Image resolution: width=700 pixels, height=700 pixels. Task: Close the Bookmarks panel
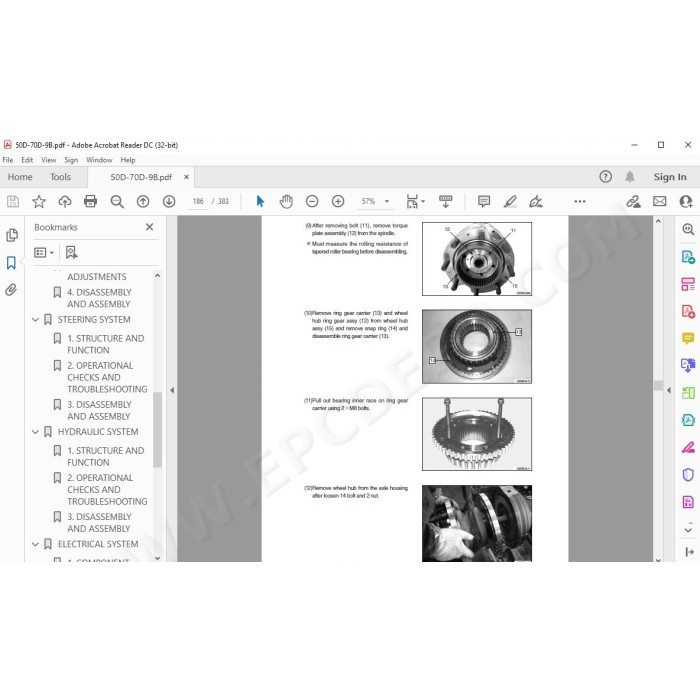[150, 227]
